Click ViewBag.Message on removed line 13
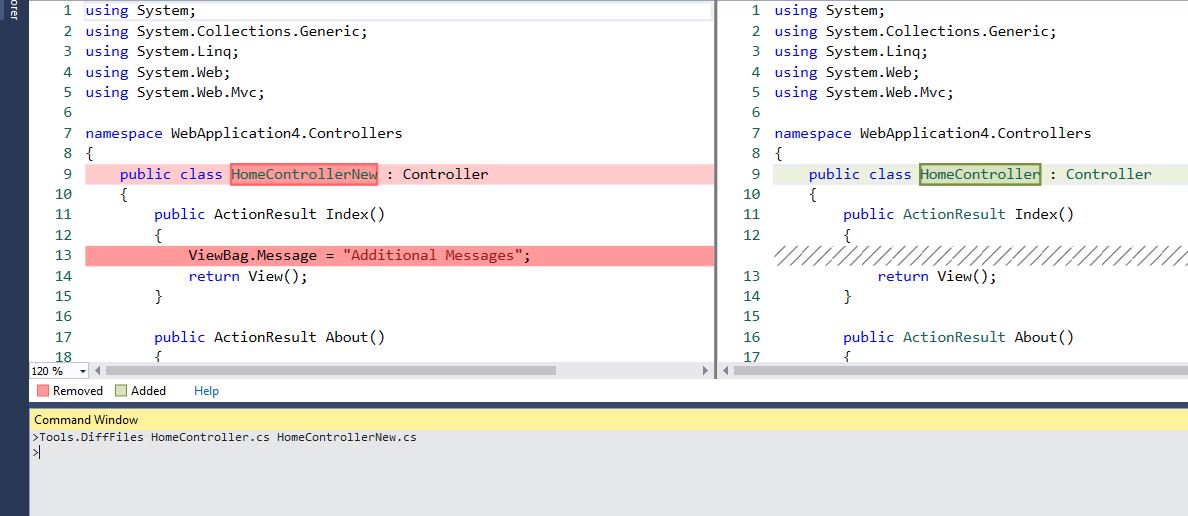This screenshot has width=1188, height=516. 253,255
